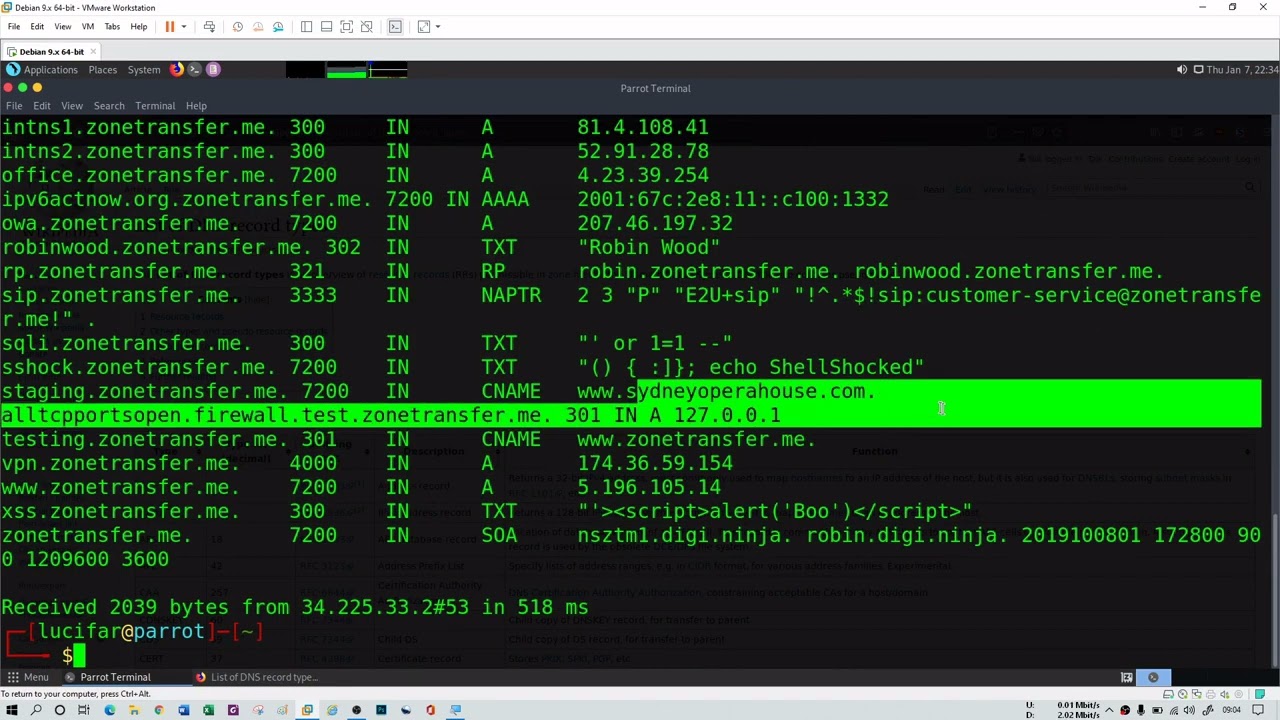Click the stretch guest display icon
This screenshot has width=1280, height=720.
tap(423, 26)
